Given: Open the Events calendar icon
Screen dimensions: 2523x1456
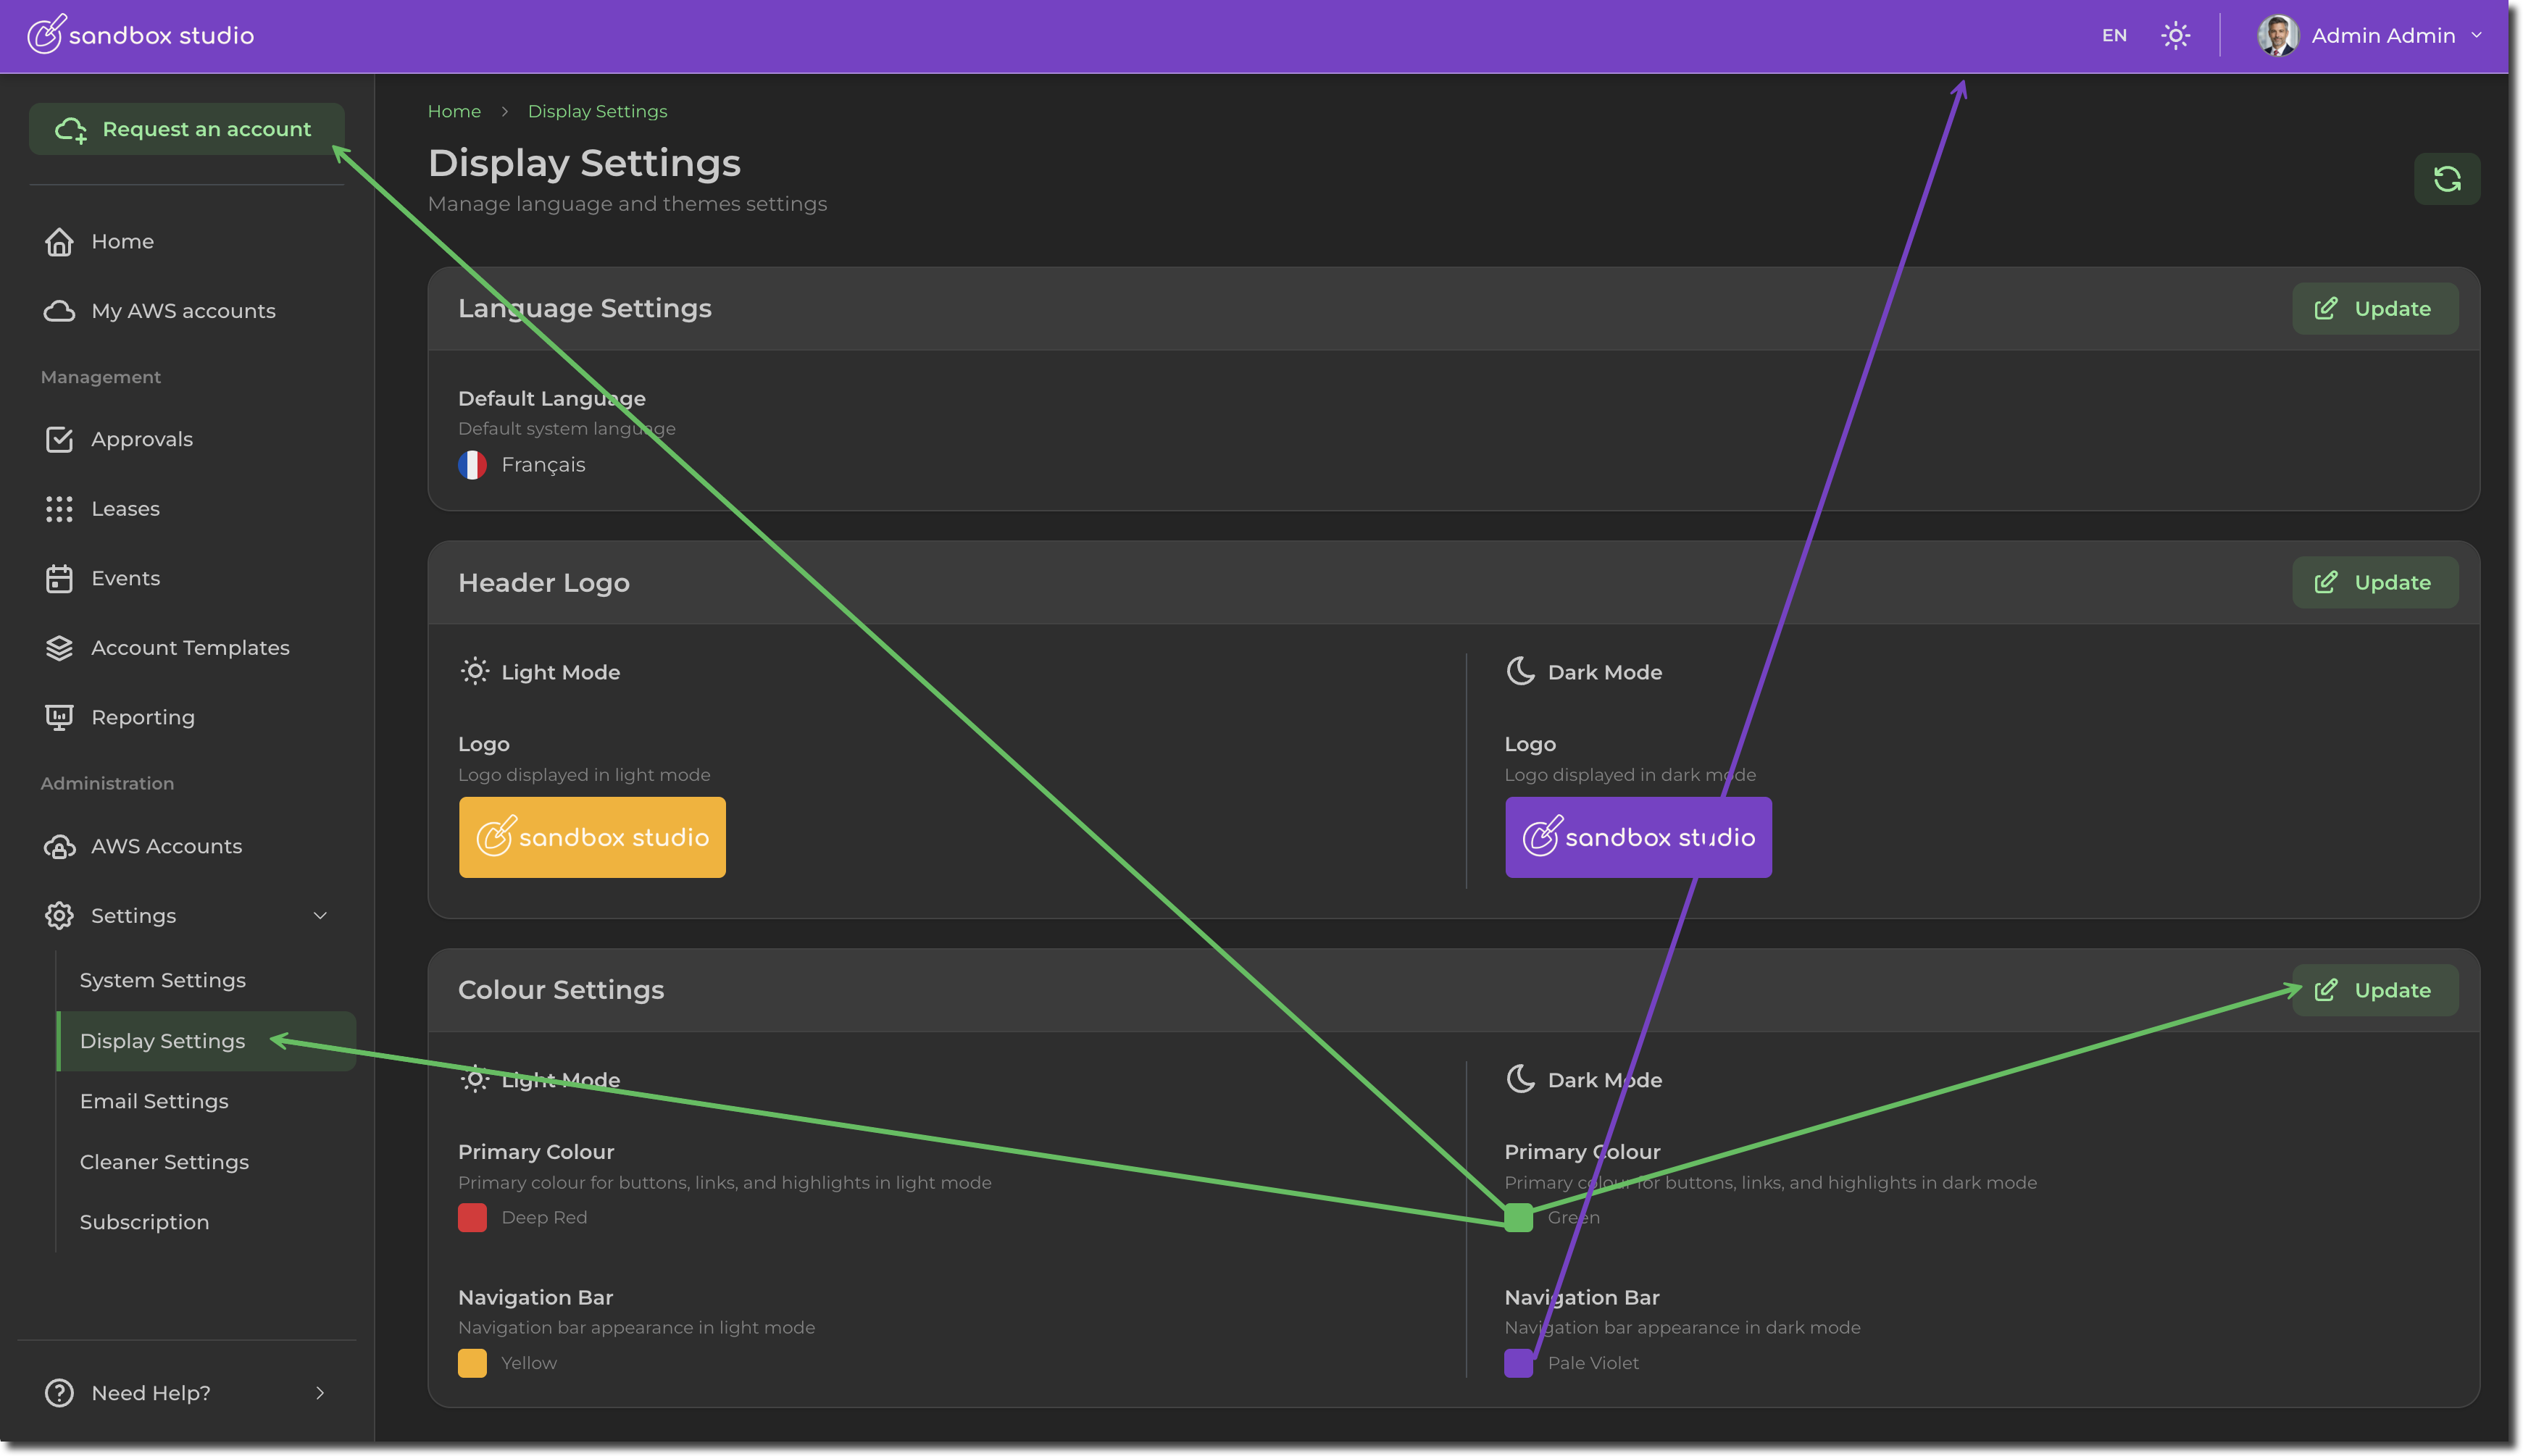Looking at the screenshot, I should (x=59, y=578).
